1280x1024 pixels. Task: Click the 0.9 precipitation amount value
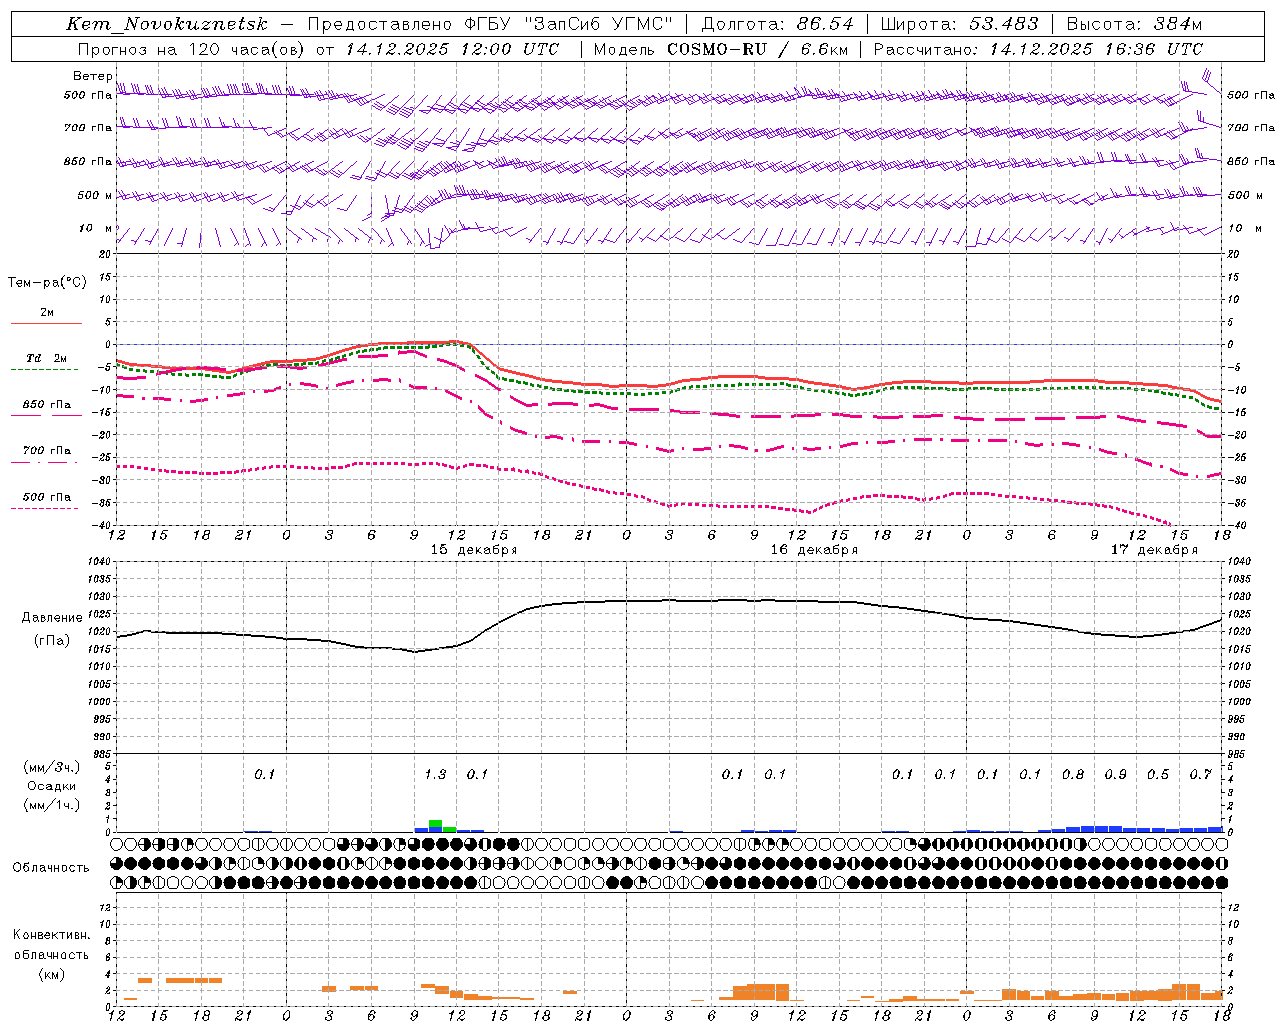1115,774
